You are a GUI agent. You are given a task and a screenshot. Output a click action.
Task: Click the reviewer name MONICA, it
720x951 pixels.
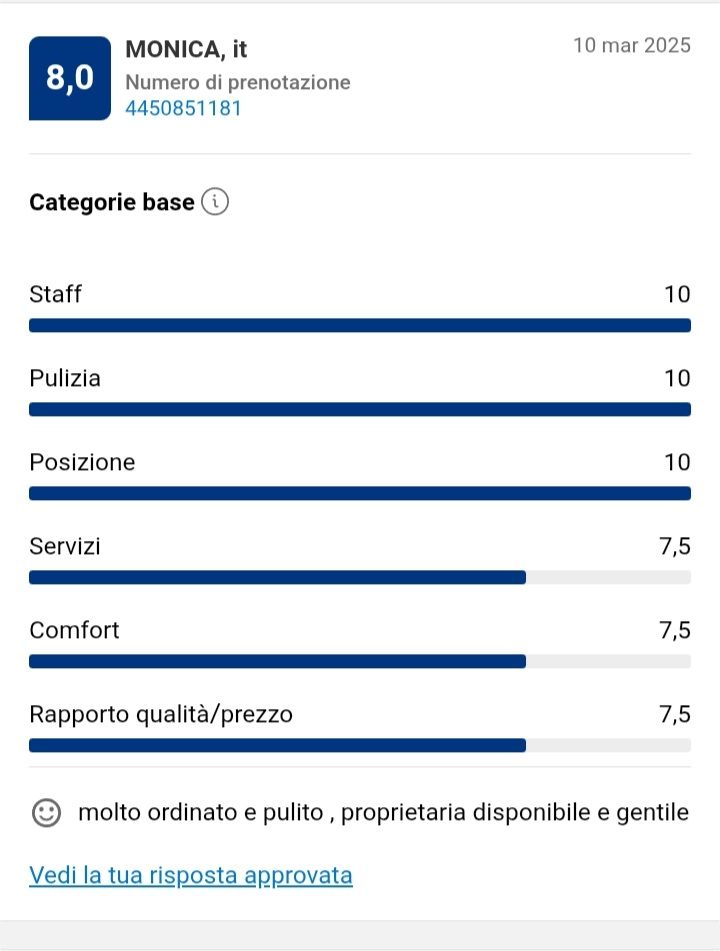186,49
